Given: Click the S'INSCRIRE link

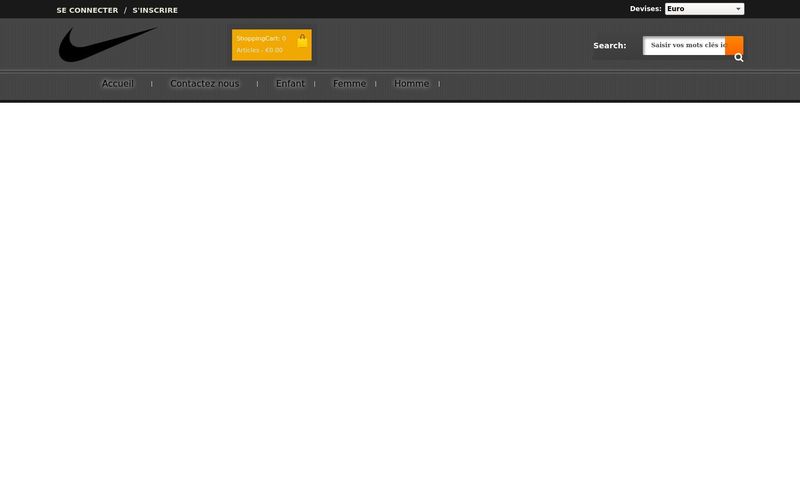Looking at the screenshot, I should [x=155, y=10].
